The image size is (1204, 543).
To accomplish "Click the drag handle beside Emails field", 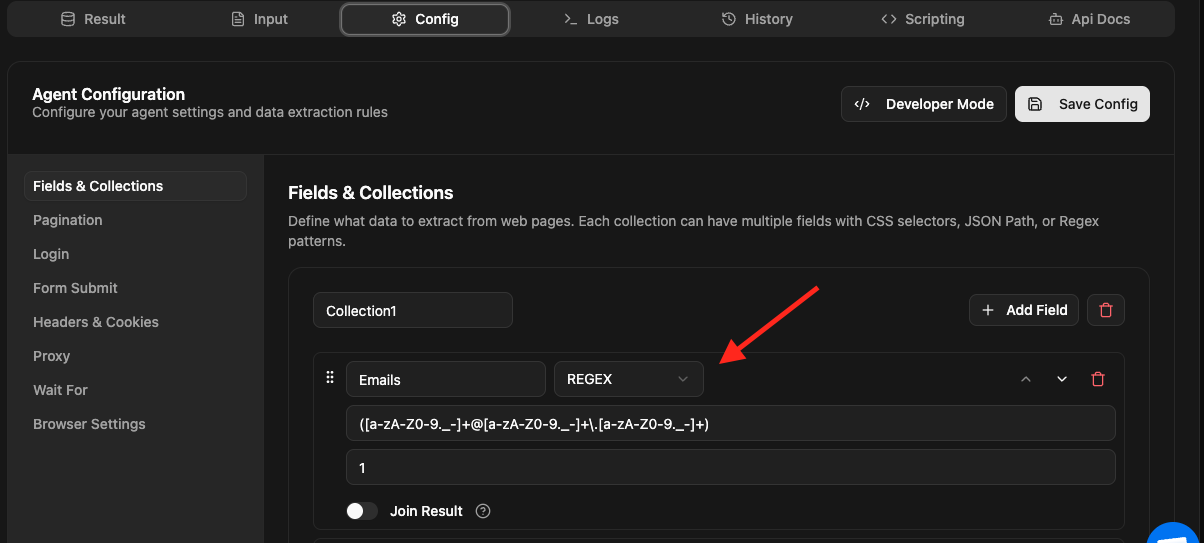I will click(330, 378).
